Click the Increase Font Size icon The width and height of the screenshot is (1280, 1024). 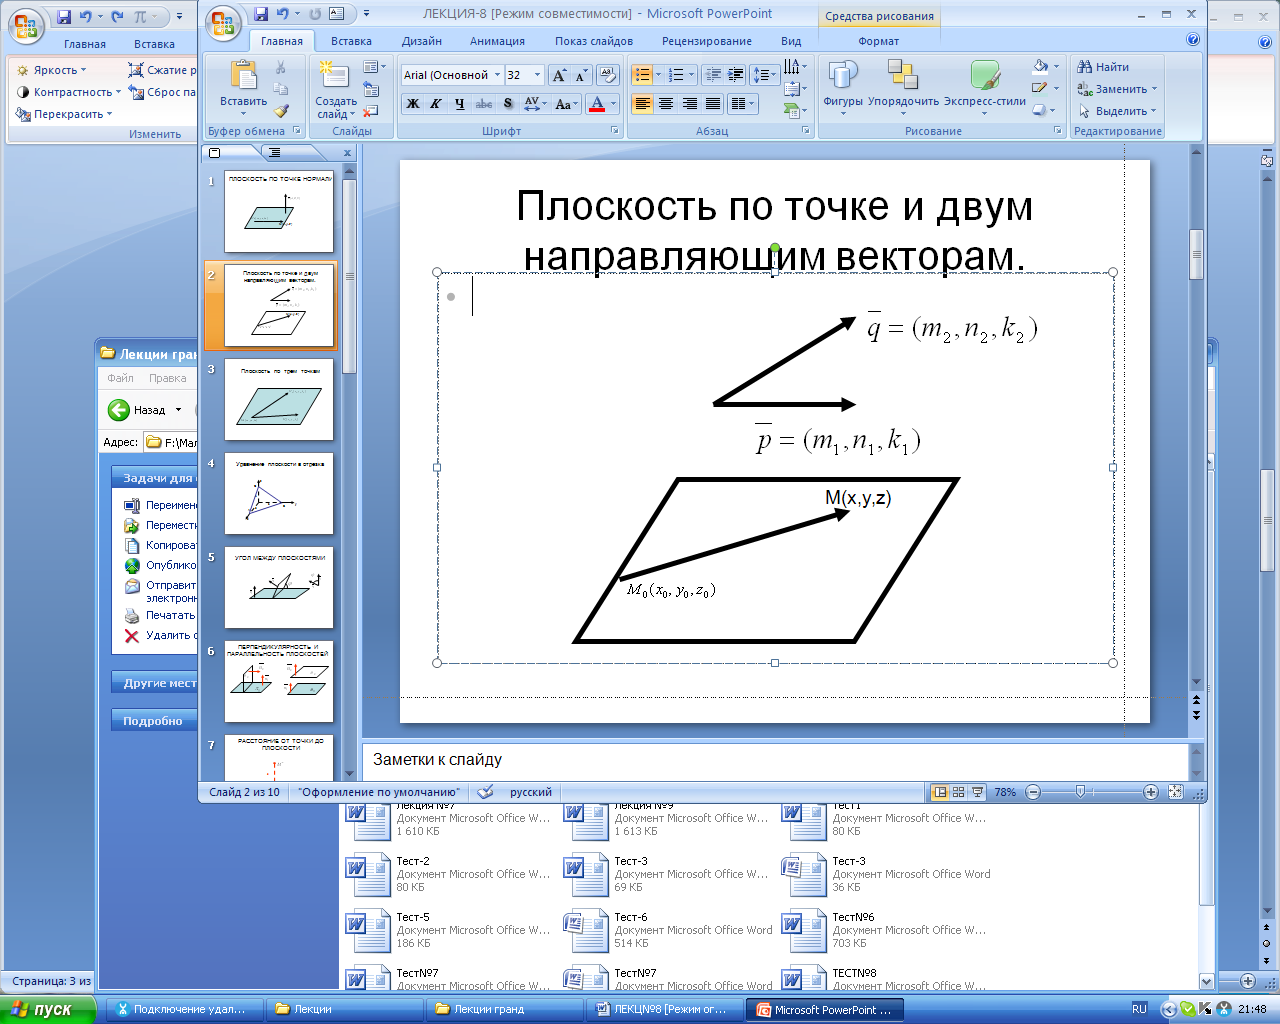(559, 75)
